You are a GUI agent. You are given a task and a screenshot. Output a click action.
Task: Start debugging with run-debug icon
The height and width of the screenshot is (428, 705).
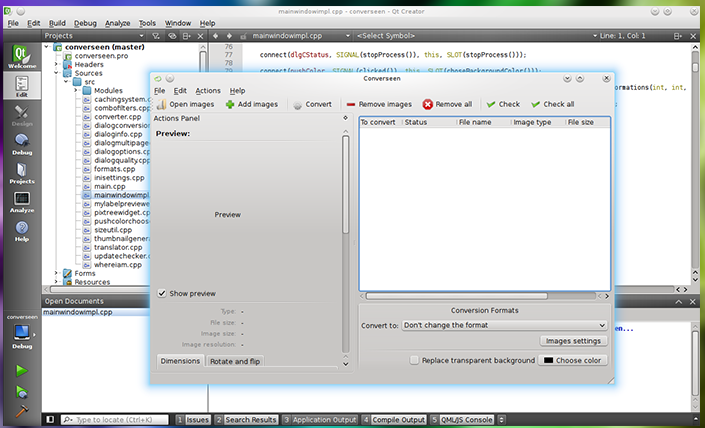22,392
